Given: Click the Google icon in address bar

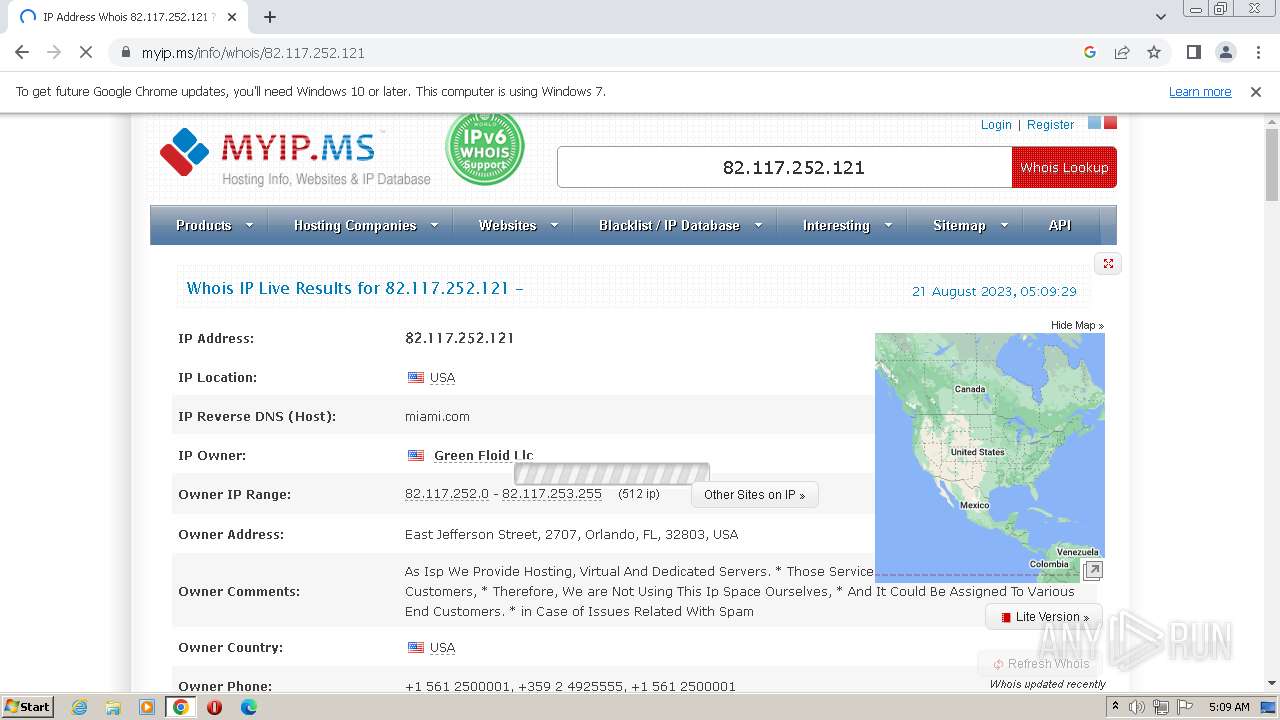Looking at the screenshot, I should (1090, 53).
